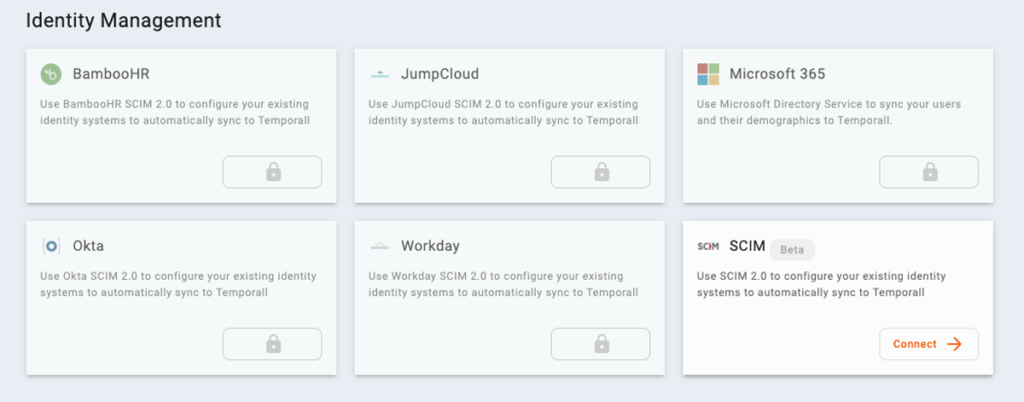Click the 'Use BambooHR SCIM 2.0' description text
The image size is (1024, 402).
(x=174, y=112)
